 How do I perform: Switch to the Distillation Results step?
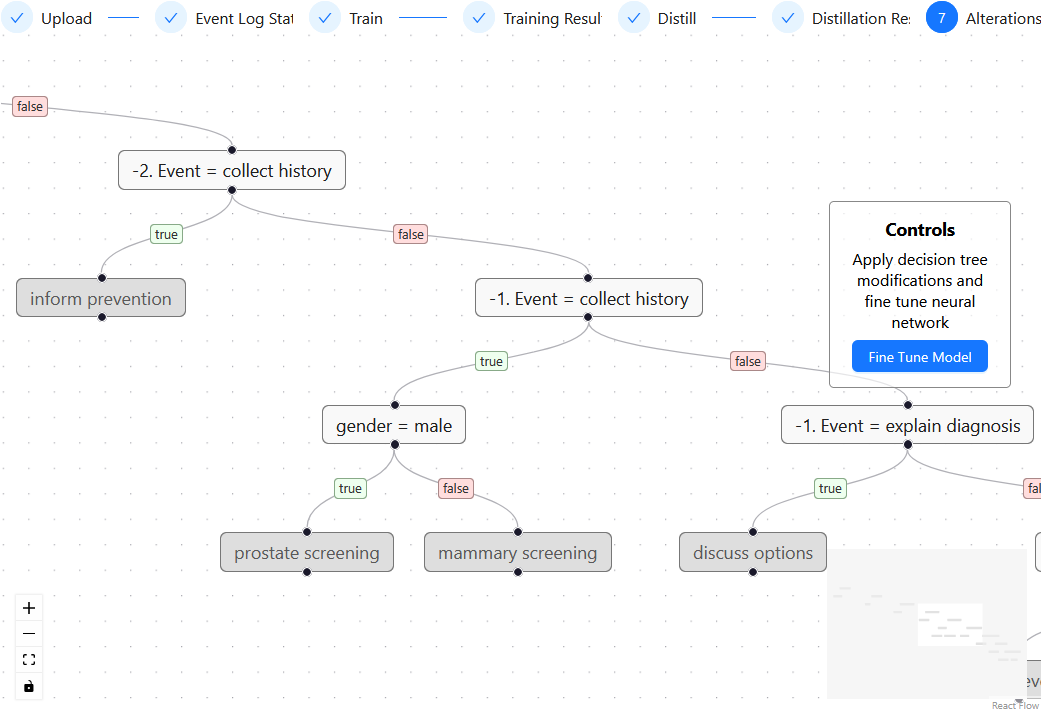pyautogui.click(x=786, y=17)
